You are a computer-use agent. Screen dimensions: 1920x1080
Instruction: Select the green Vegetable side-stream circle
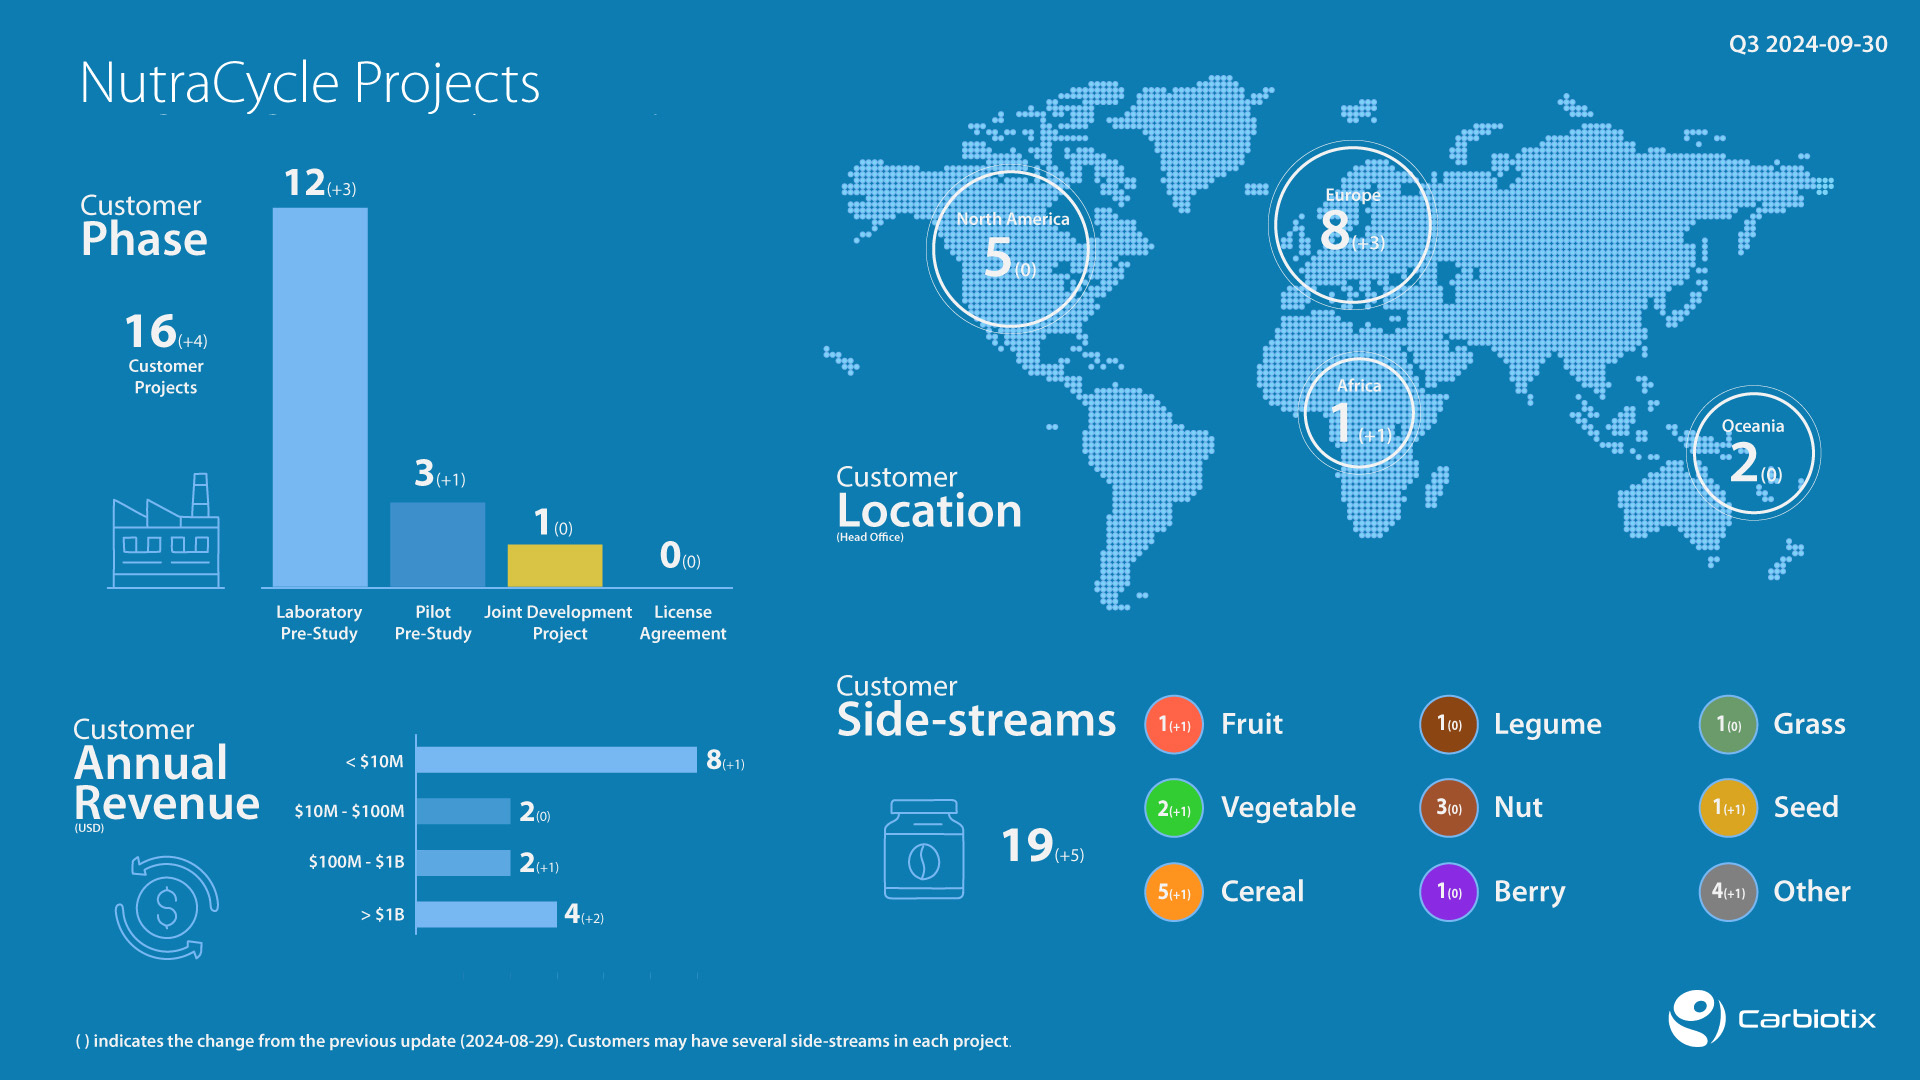(x=1174, y=808)
